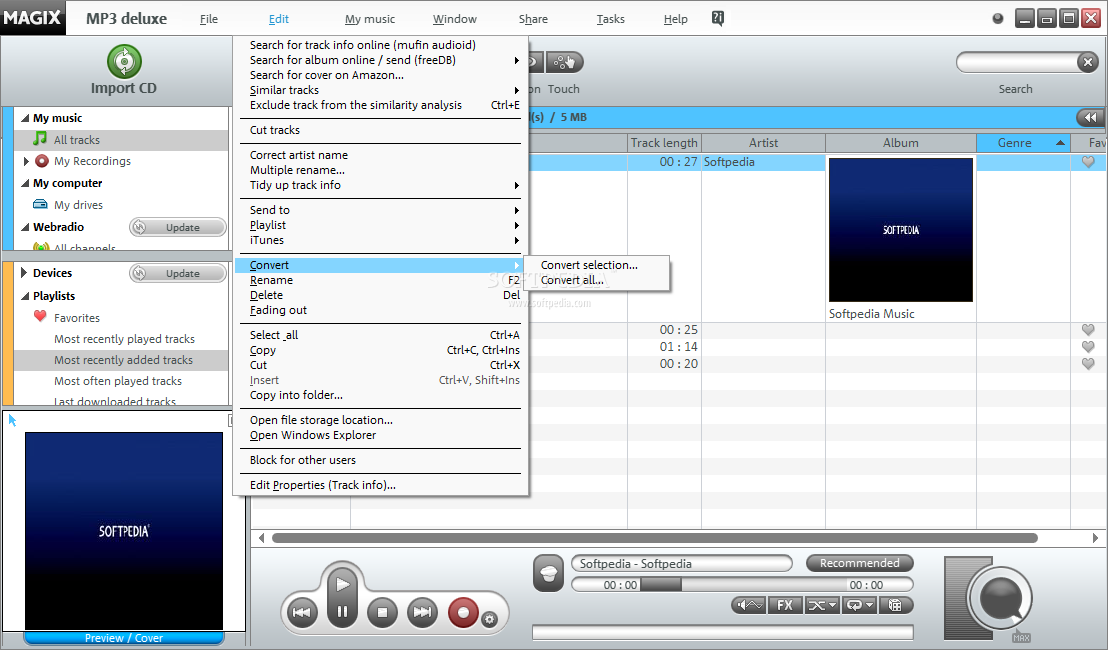The height and width of the screenshot is (650, 1108).
Task: Collapse the Webradio tree node
Action: [x=25, y=227]
